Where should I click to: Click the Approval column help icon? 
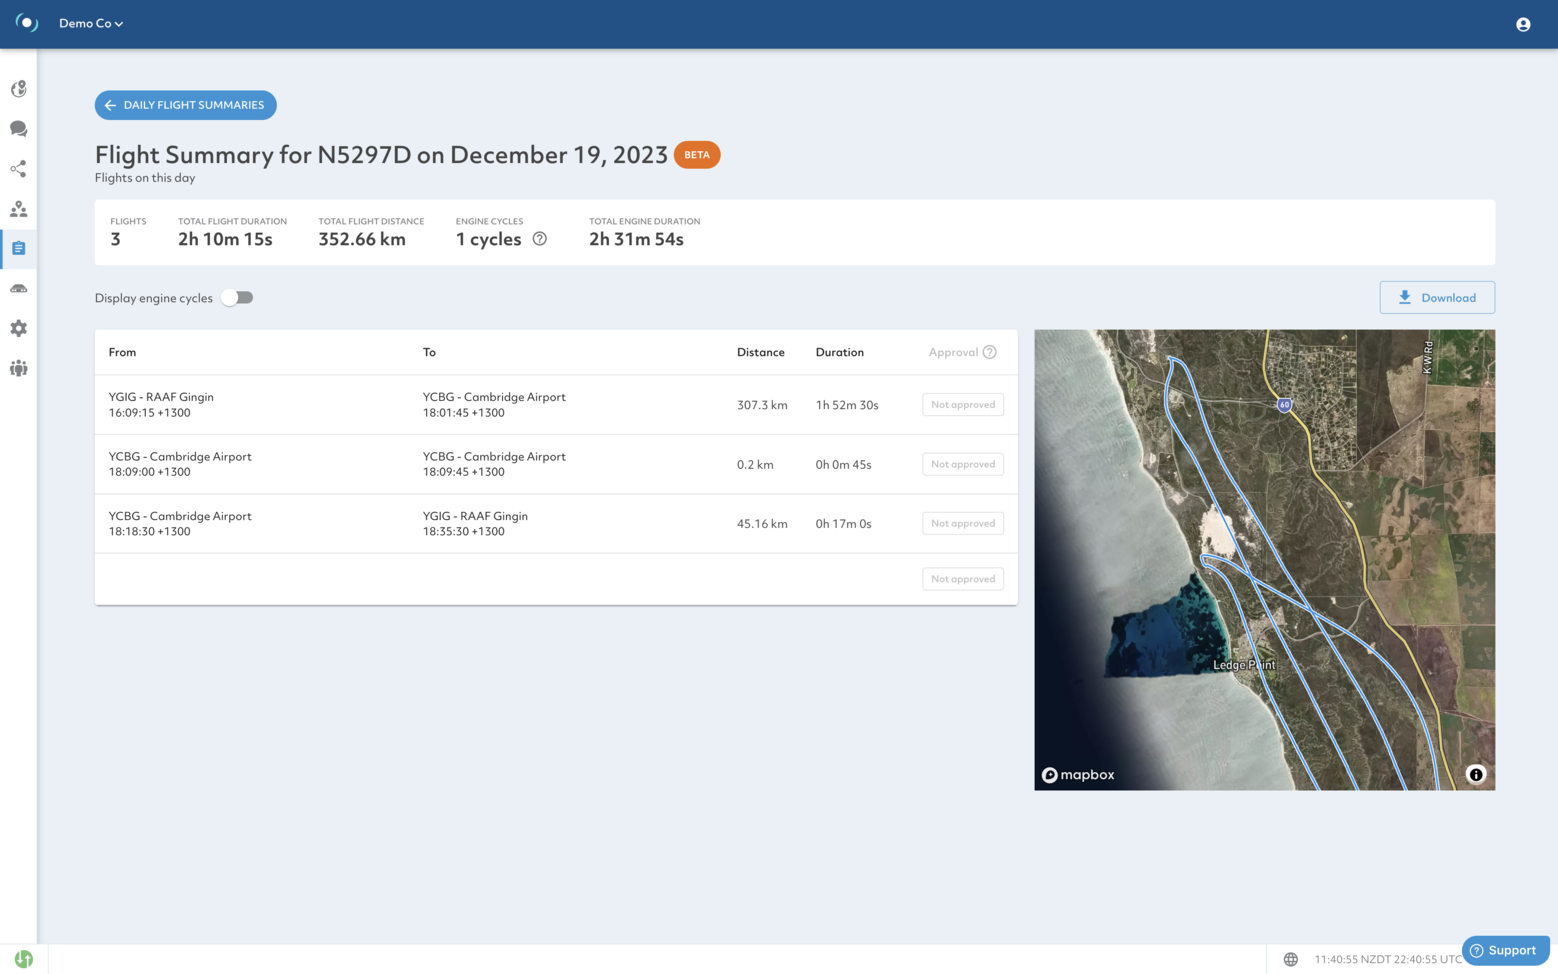point(990,352)
